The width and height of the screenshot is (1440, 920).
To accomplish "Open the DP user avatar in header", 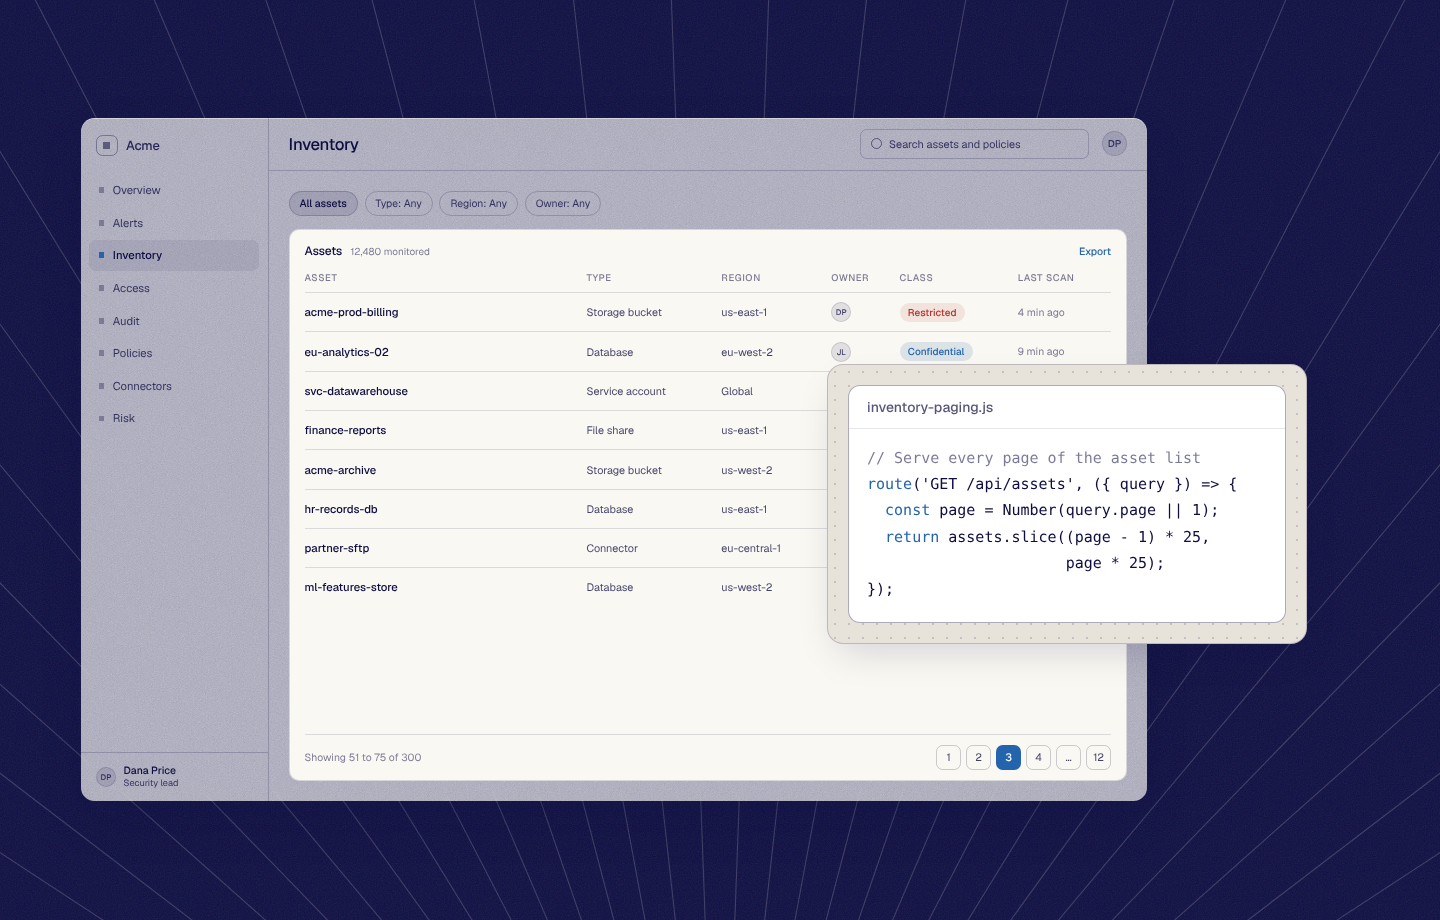I will (1114, 144).
